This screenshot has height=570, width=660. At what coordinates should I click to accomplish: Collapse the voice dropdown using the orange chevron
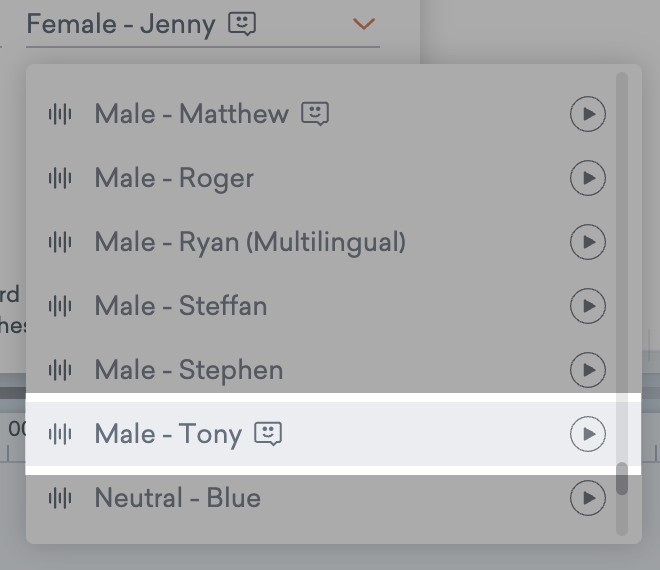pos(364,23)
